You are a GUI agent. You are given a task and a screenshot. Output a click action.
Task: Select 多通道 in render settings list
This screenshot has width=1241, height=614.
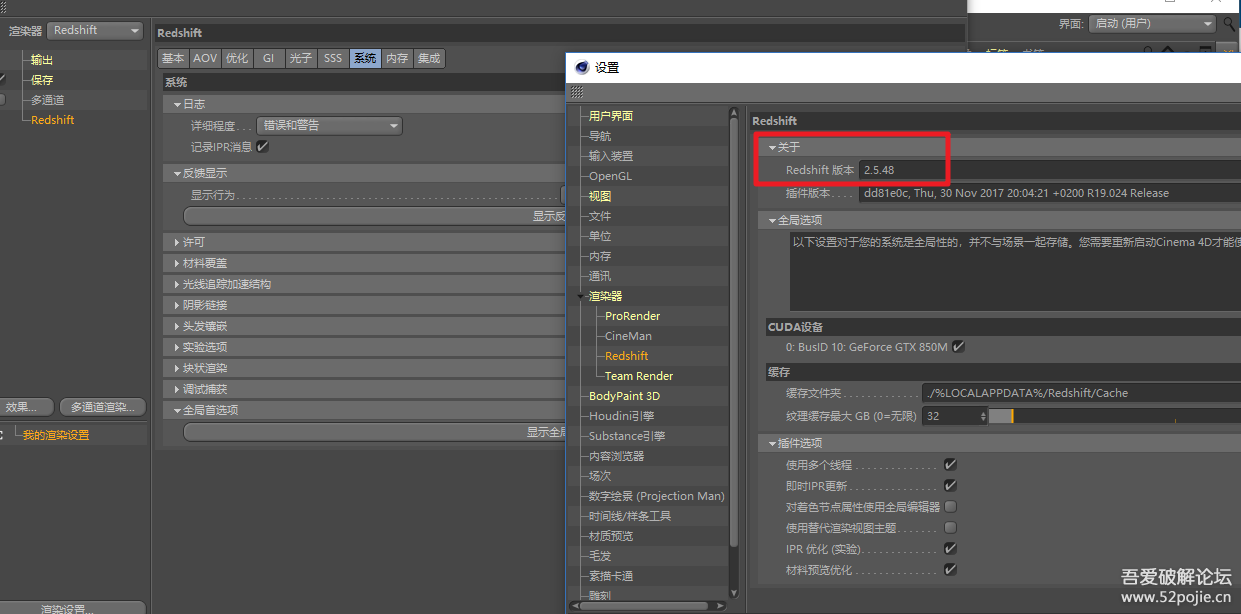pyautogui.click(x=47, y=100)
